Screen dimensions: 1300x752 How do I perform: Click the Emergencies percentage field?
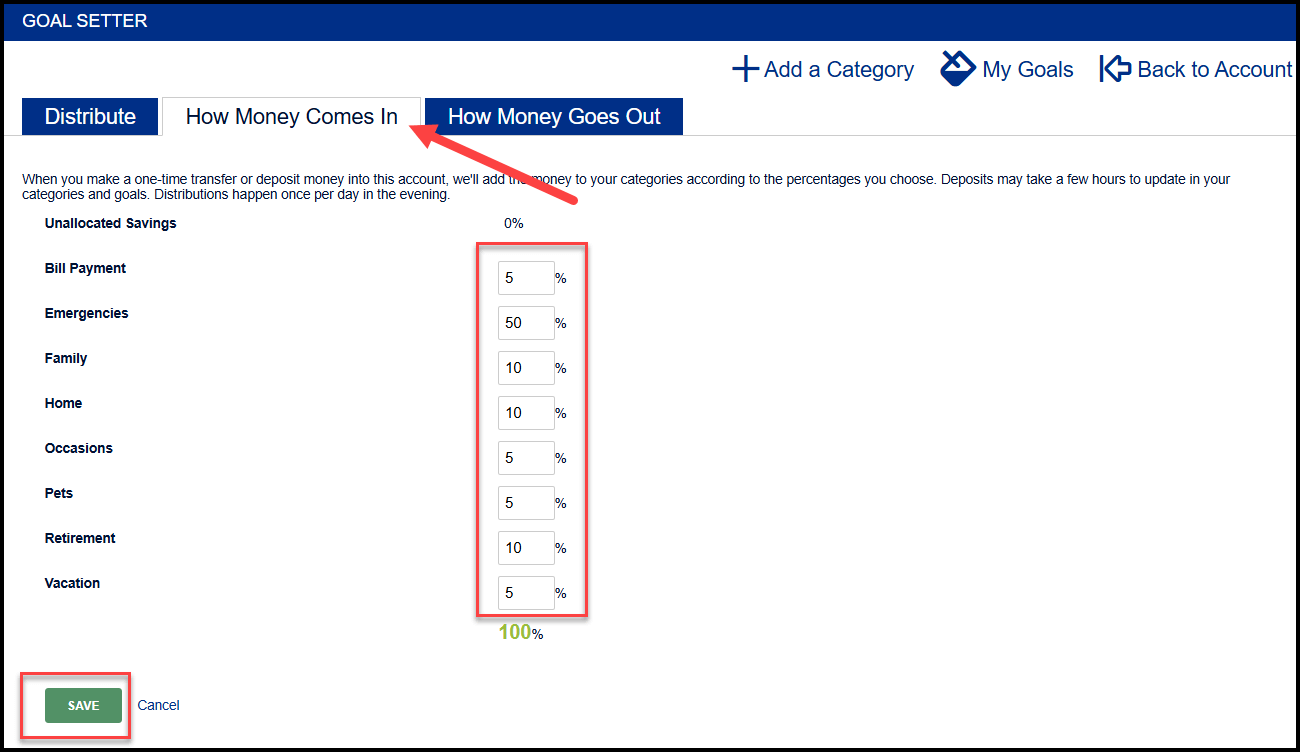[525, 323]
